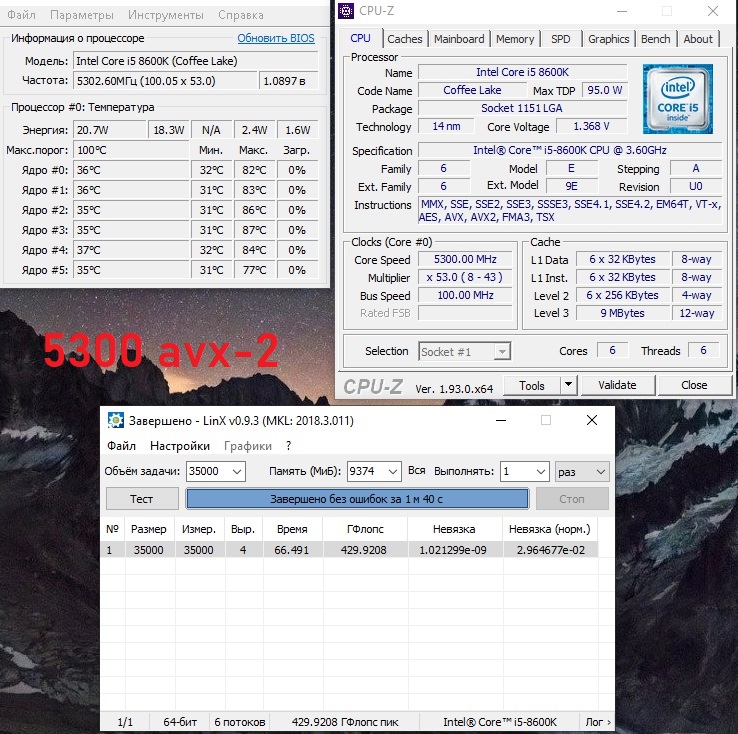Click the Intel Core i5 logo in CPU-Z
The image size is (738, 734).
tap(677, 99)
